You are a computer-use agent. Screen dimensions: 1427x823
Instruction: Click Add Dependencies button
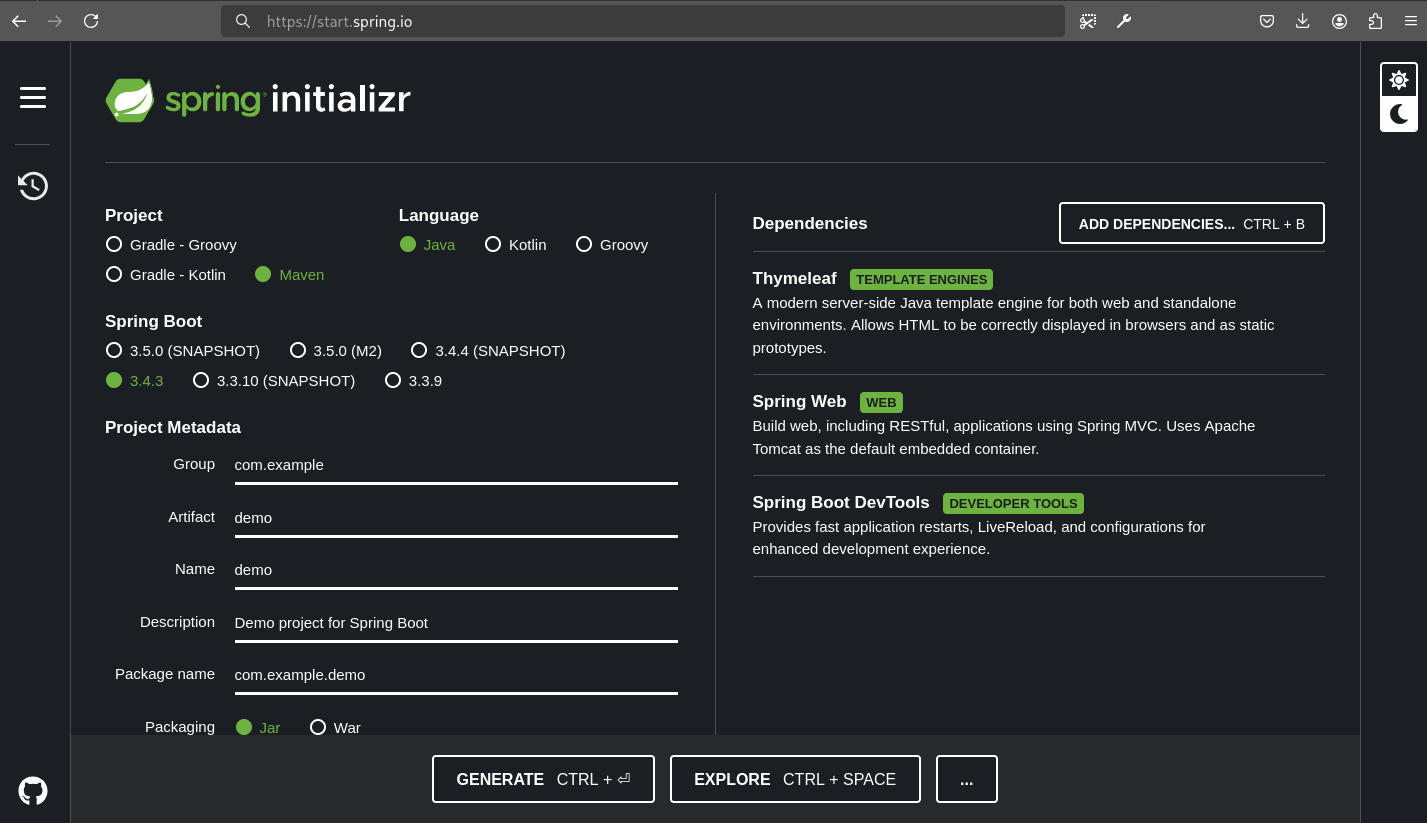coord(1192,223)
